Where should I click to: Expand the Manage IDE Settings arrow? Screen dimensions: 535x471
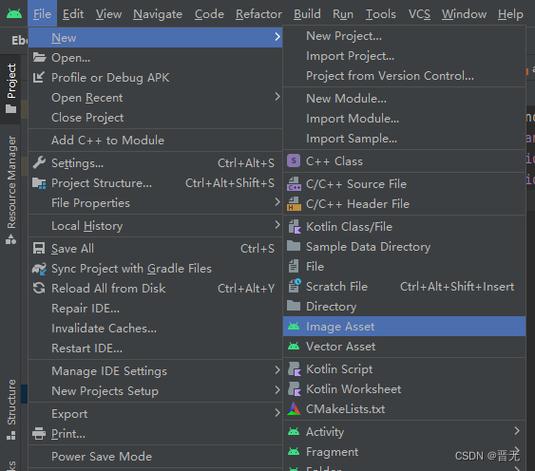277,370
